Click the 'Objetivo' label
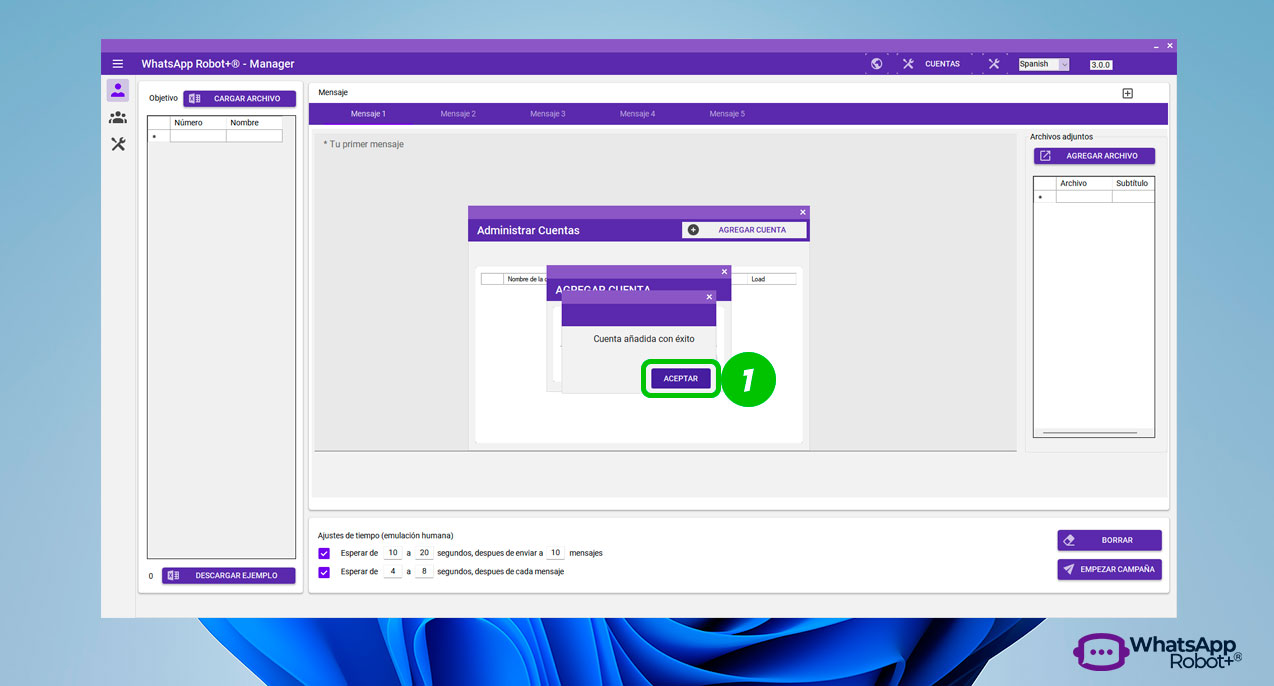 [x=163, y=98]
